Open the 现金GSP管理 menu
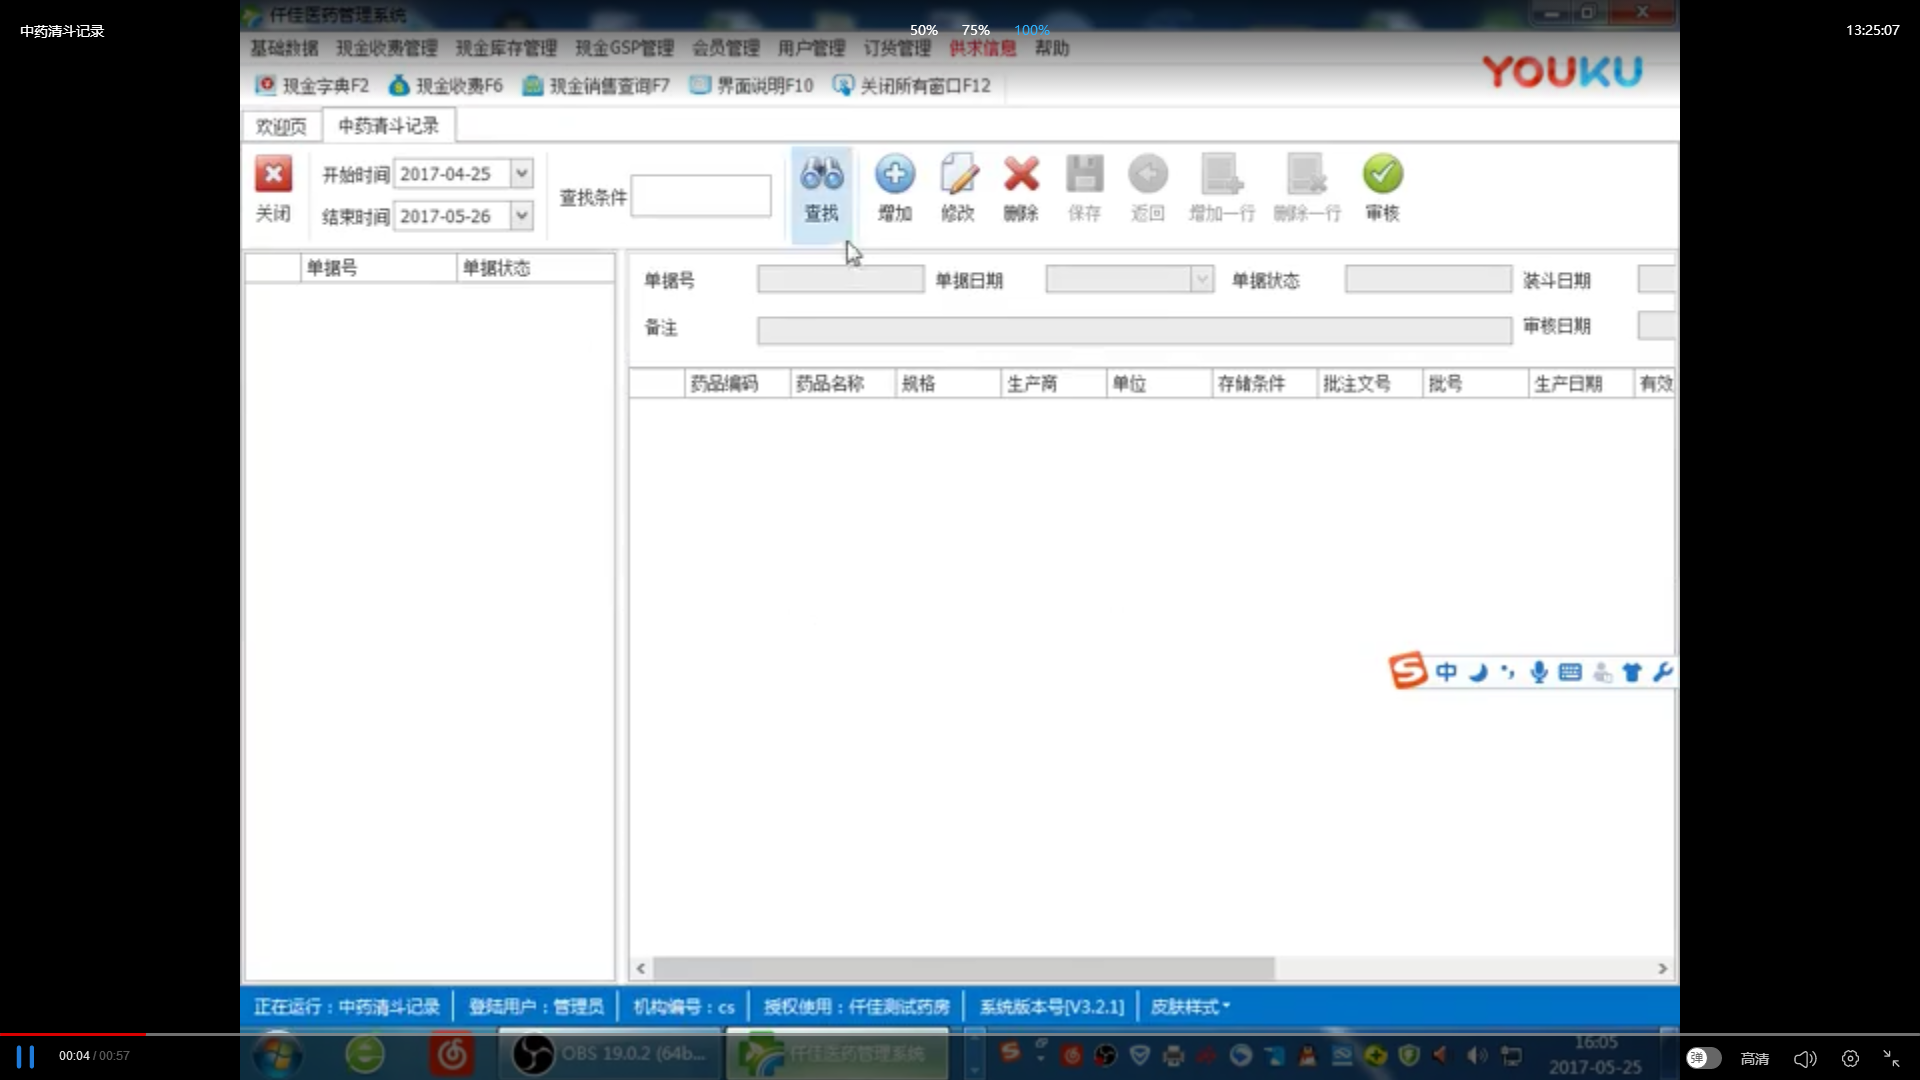The image size is (1920, 1080). click(x=624, y=48)
